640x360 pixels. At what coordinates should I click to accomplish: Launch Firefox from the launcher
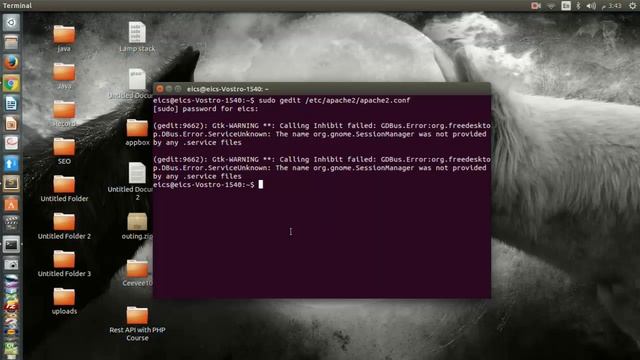(x=11, y=62)
